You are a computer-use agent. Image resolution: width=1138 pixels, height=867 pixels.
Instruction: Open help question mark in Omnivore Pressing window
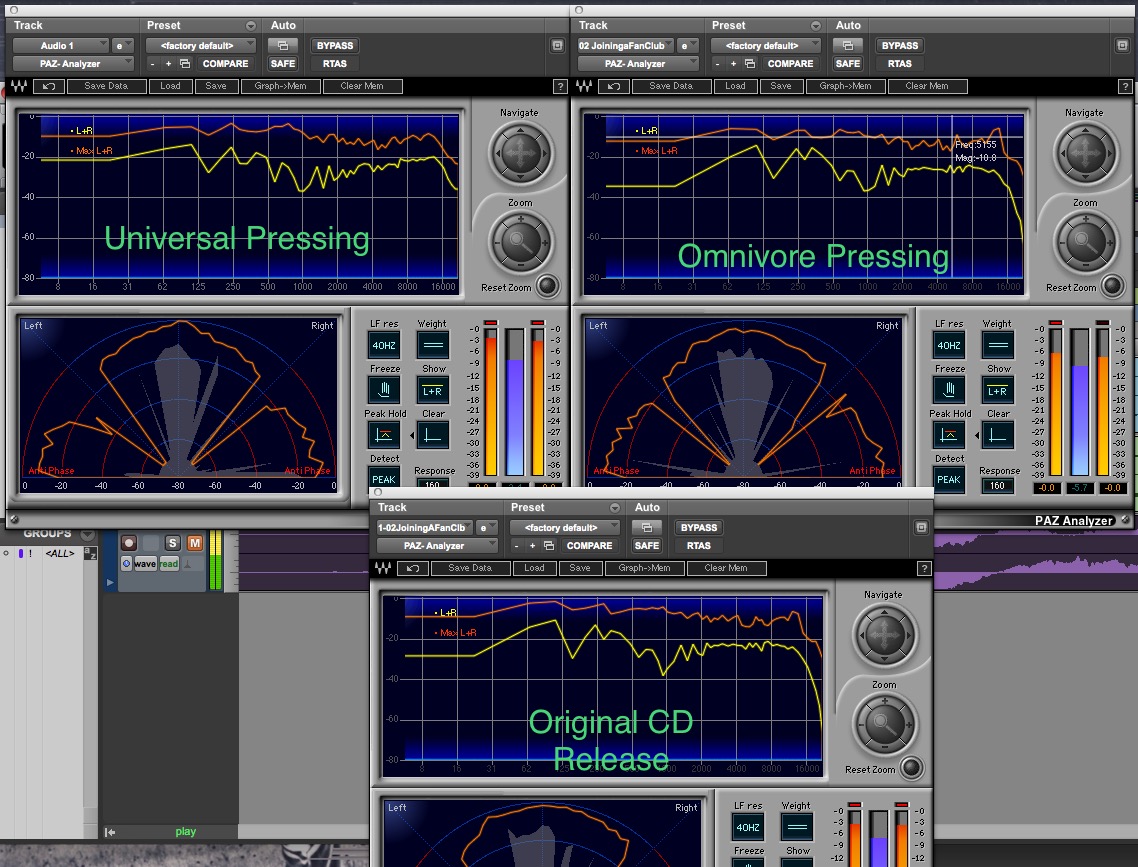(x=1125, y=86)
